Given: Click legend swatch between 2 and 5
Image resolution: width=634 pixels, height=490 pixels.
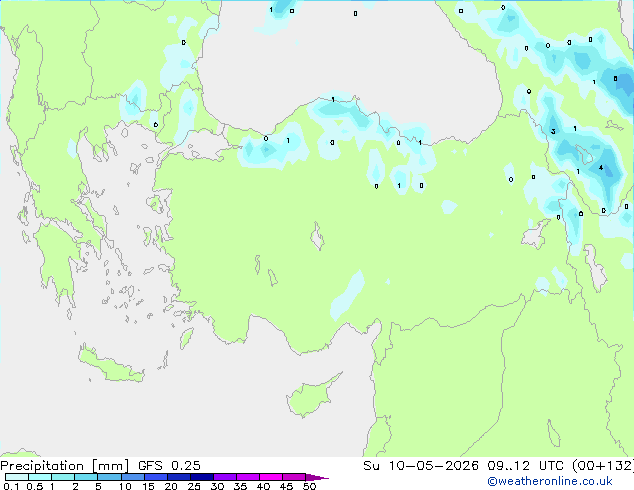Looking at the screenshot, I should click(86, 477).
